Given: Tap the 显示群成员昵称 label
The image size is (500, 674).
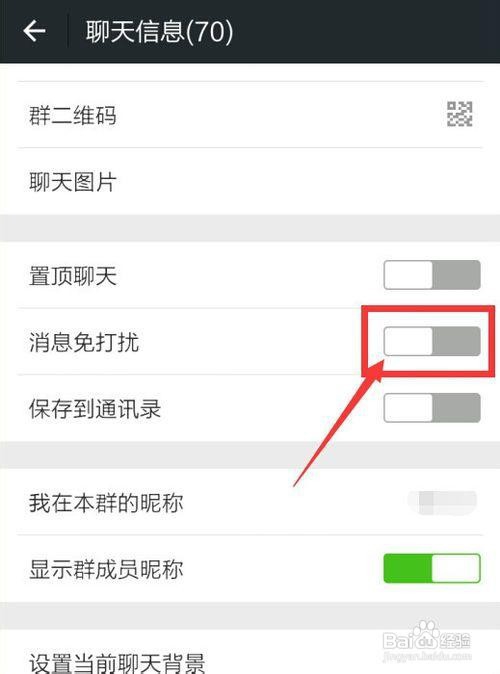Looking at the screenshot, I should (106, 569).
